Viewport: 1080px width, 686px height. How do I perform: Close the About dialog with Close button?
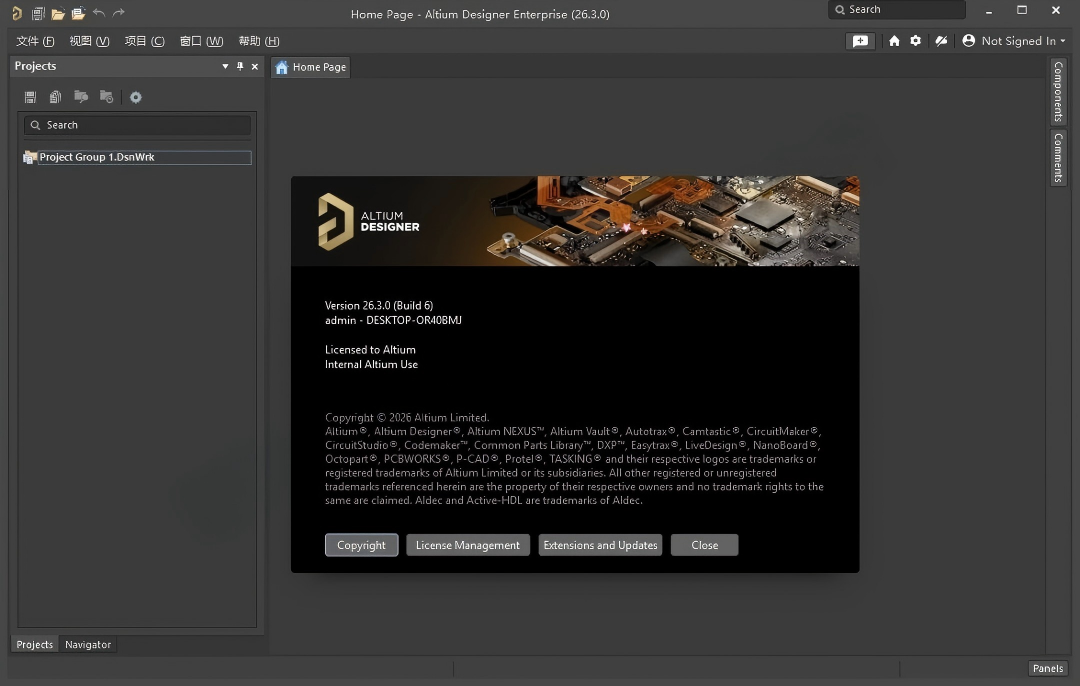click(x=705, y=545)
